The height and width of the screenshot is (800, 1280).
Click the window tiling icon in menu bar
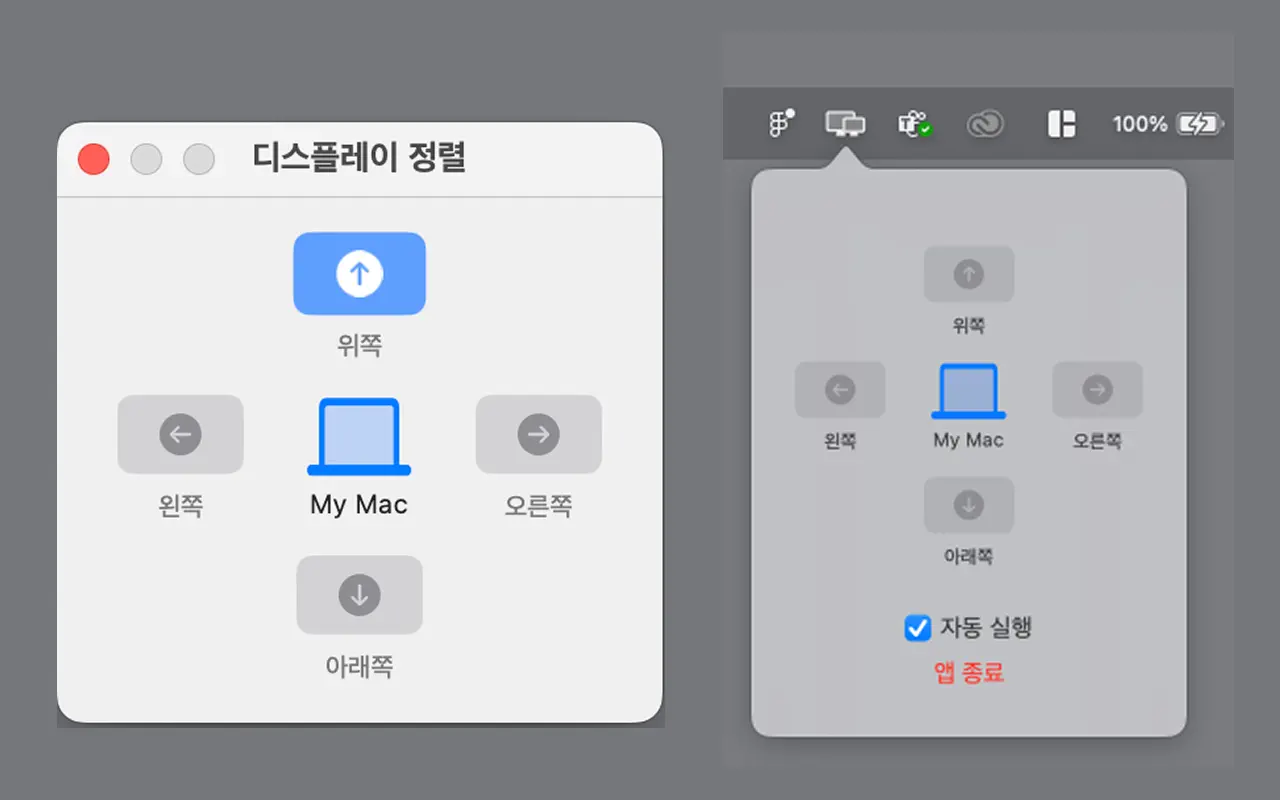tap(1061, 124)
